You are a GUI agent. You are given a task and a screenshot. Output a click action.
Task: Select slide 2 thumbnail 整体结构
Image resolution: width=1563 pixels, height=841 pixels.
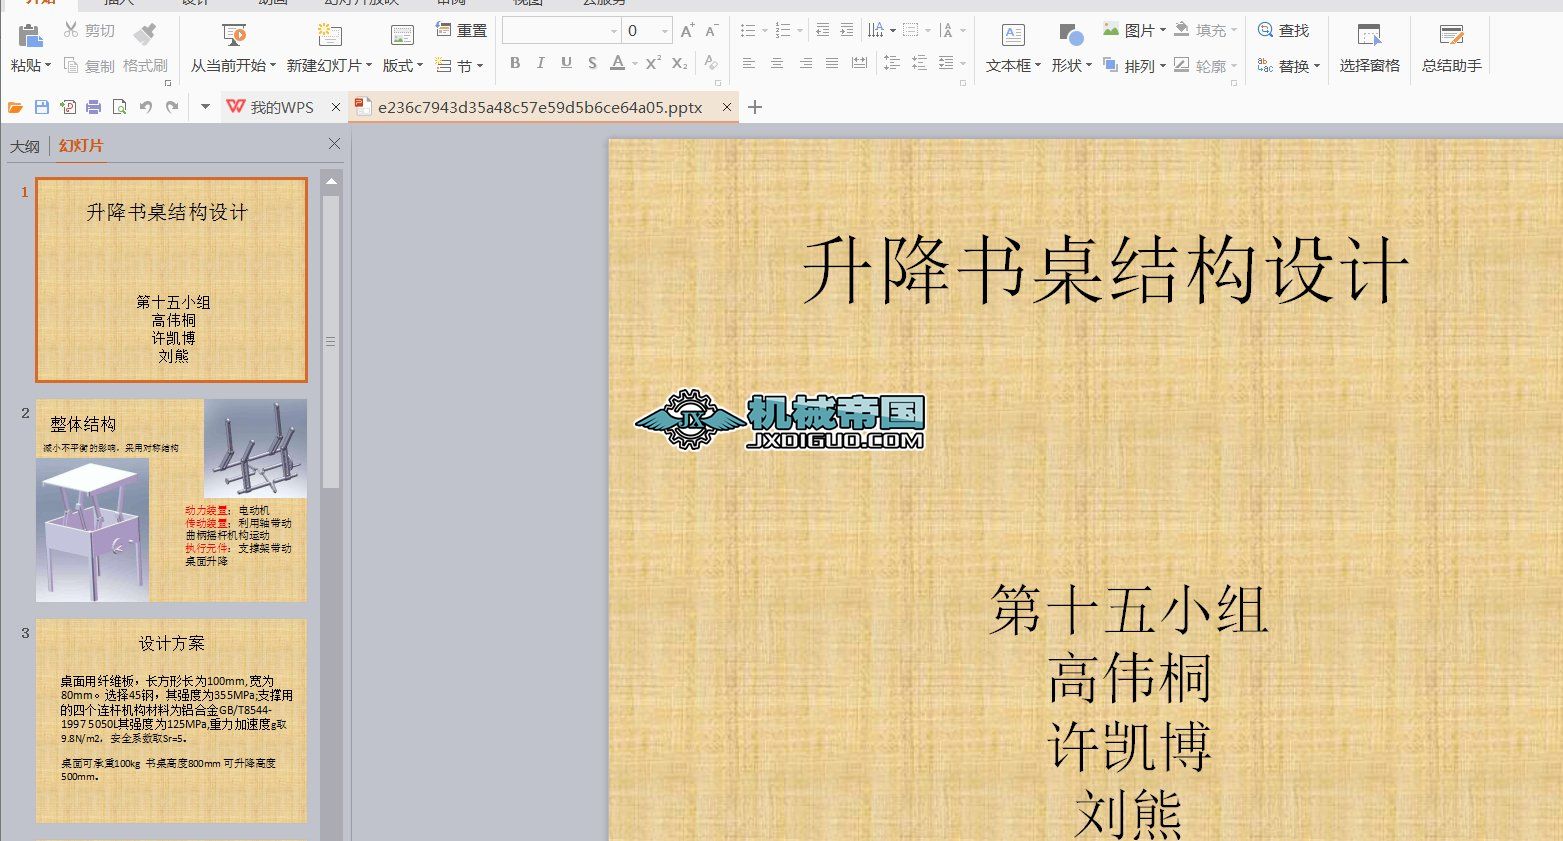coord(171,500)
